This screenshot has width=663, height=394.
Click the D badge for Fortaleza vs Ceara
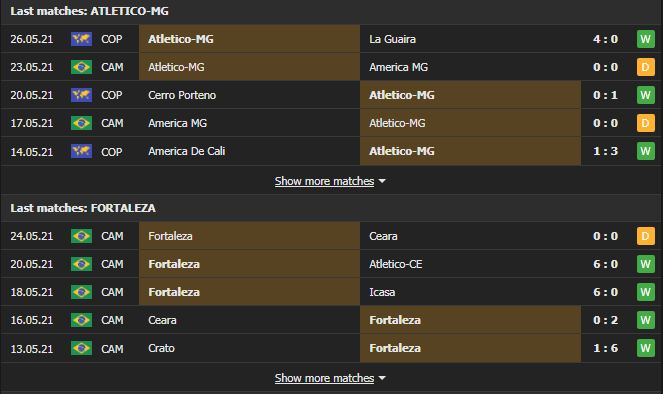[645, 236]
